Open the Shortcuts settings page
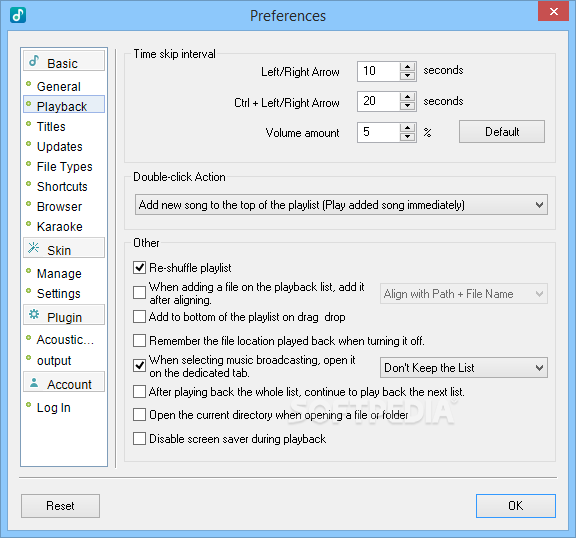Screen dimensions: 576x538 62,187
